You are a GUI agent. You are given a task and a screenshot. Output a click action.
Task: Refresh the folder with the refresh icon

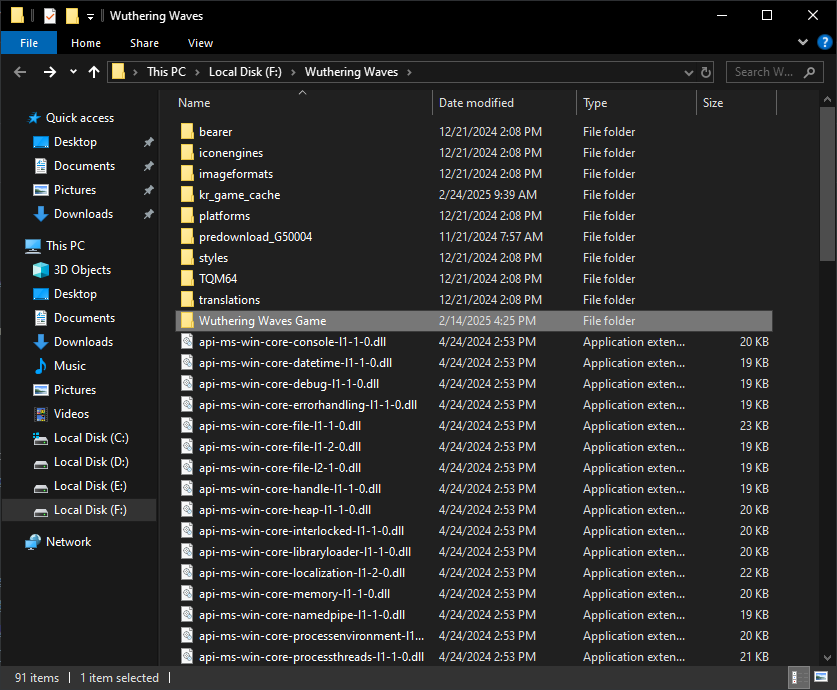[706, 72]
